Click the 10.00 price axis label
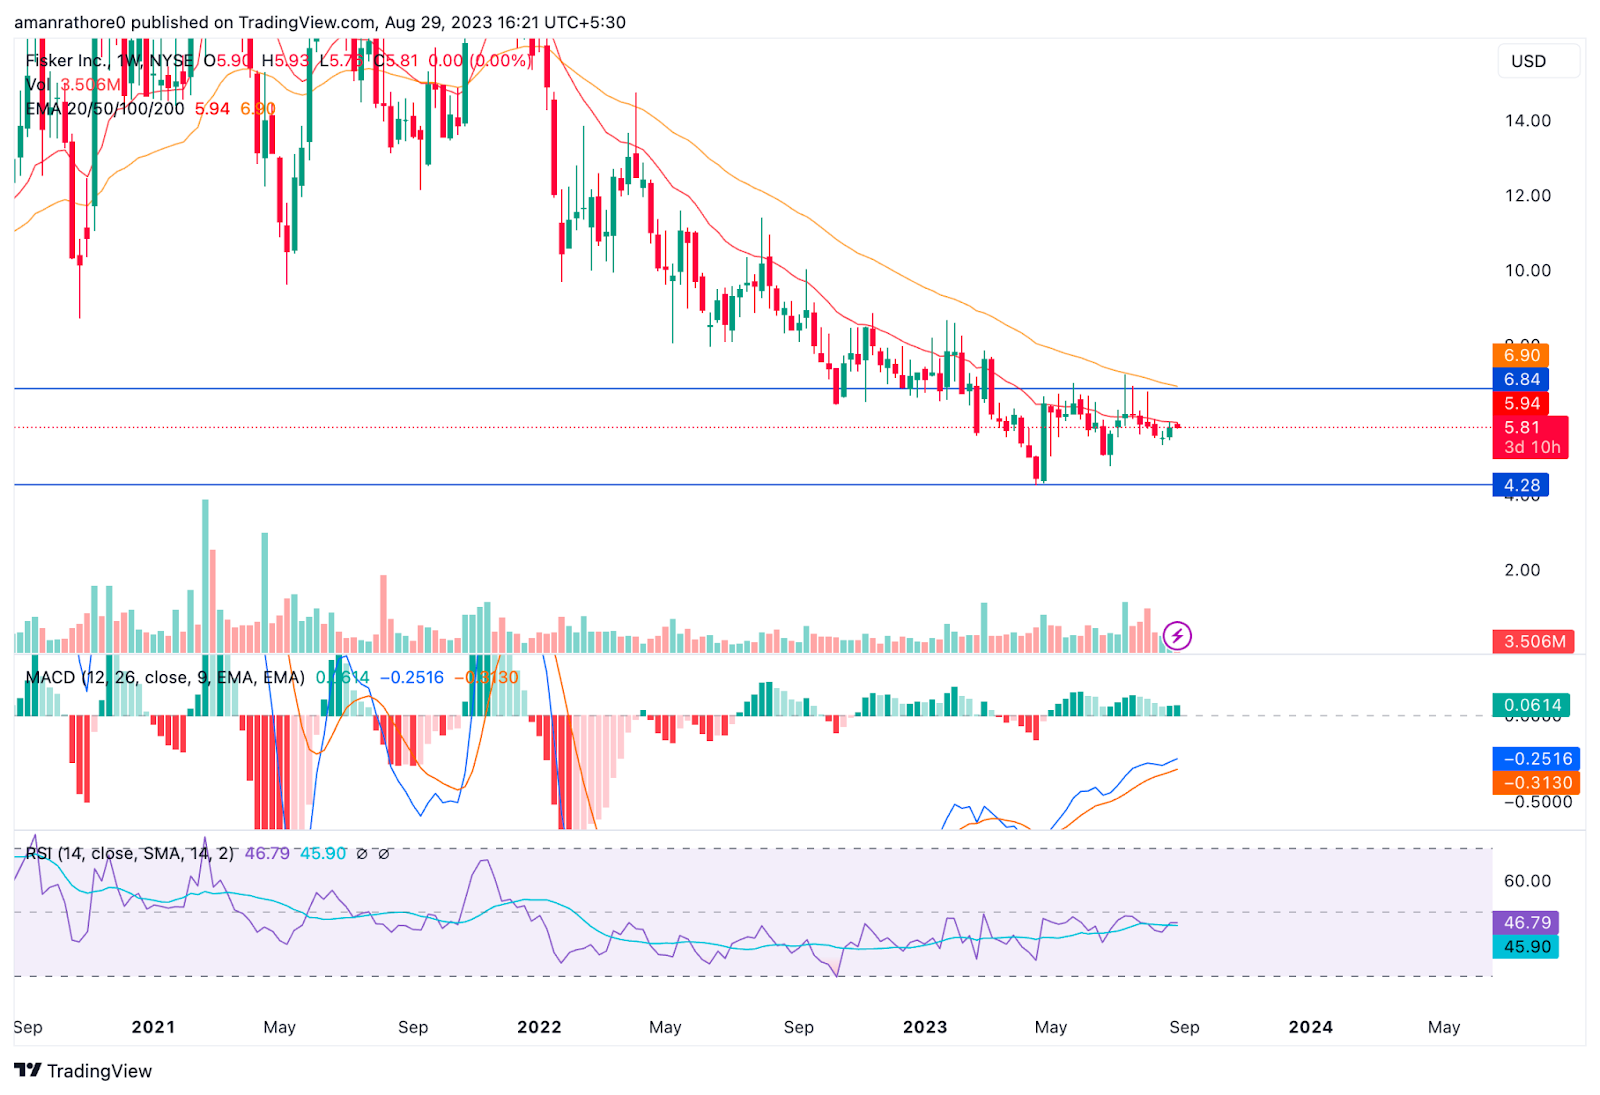This screenshot has width=1600, height=1095. coord(1528,270)
